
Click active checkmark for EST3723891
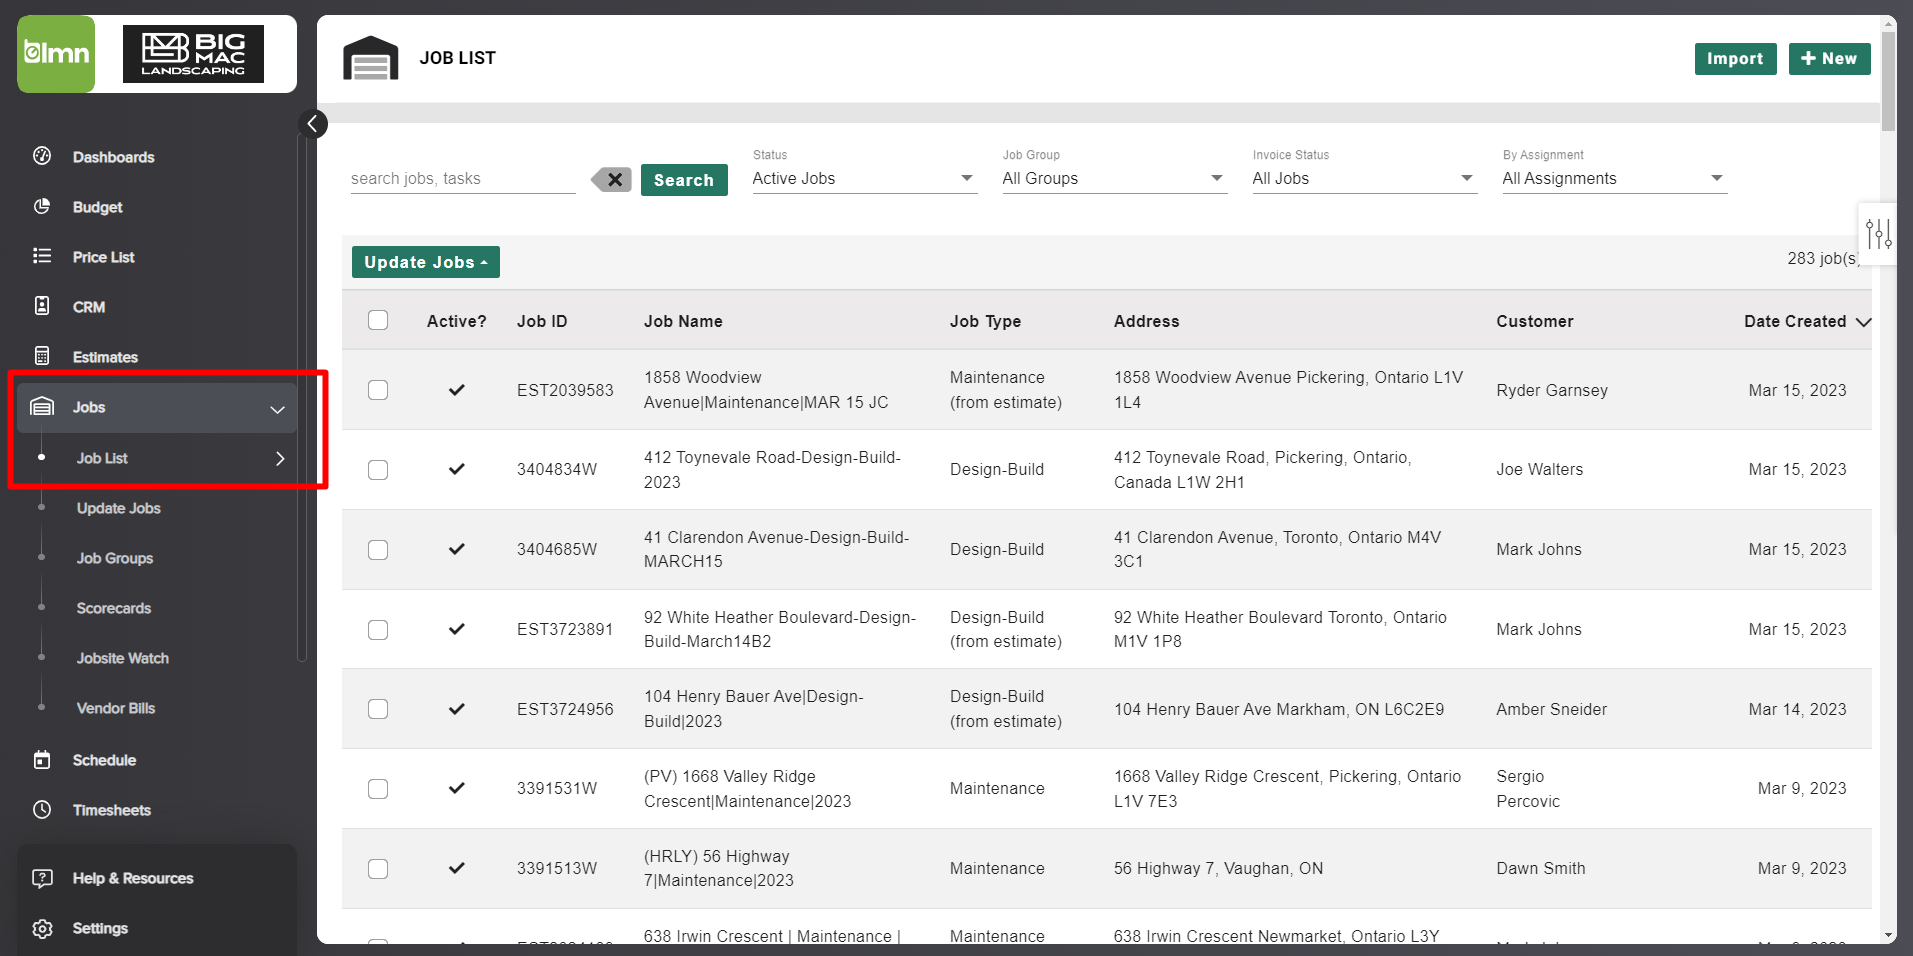coord(457,629)
